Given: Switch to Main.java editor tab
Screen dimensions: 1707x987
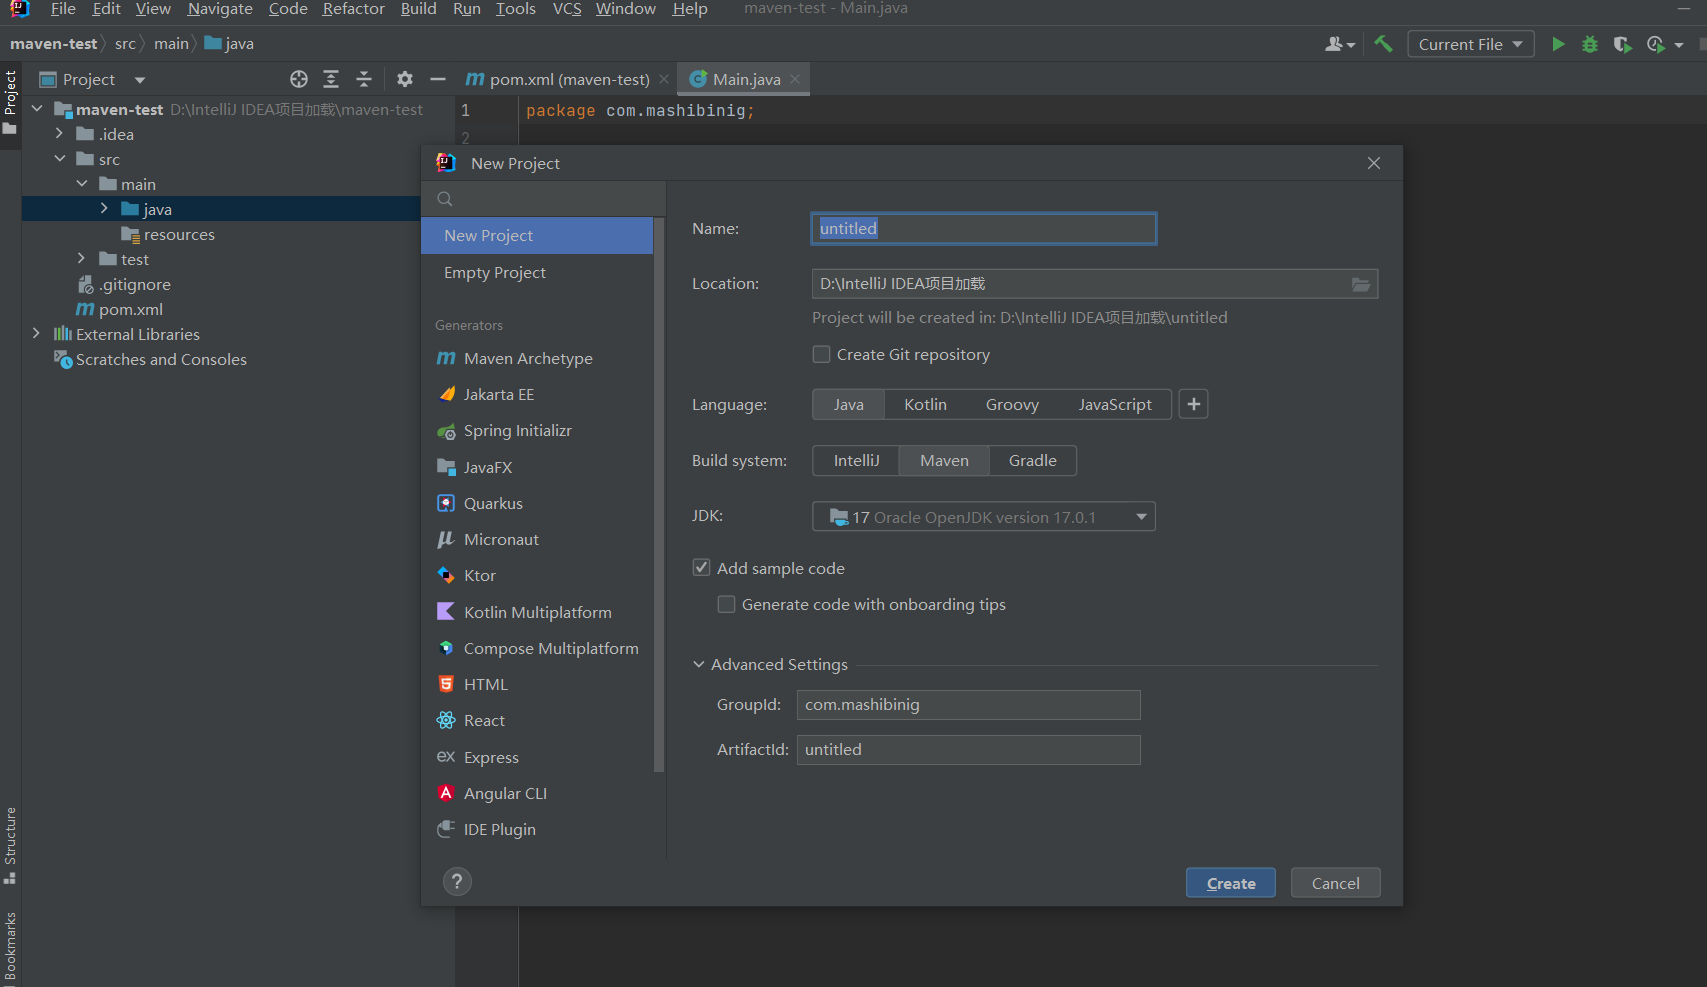Looking at the screenshot, I should 746,79.
